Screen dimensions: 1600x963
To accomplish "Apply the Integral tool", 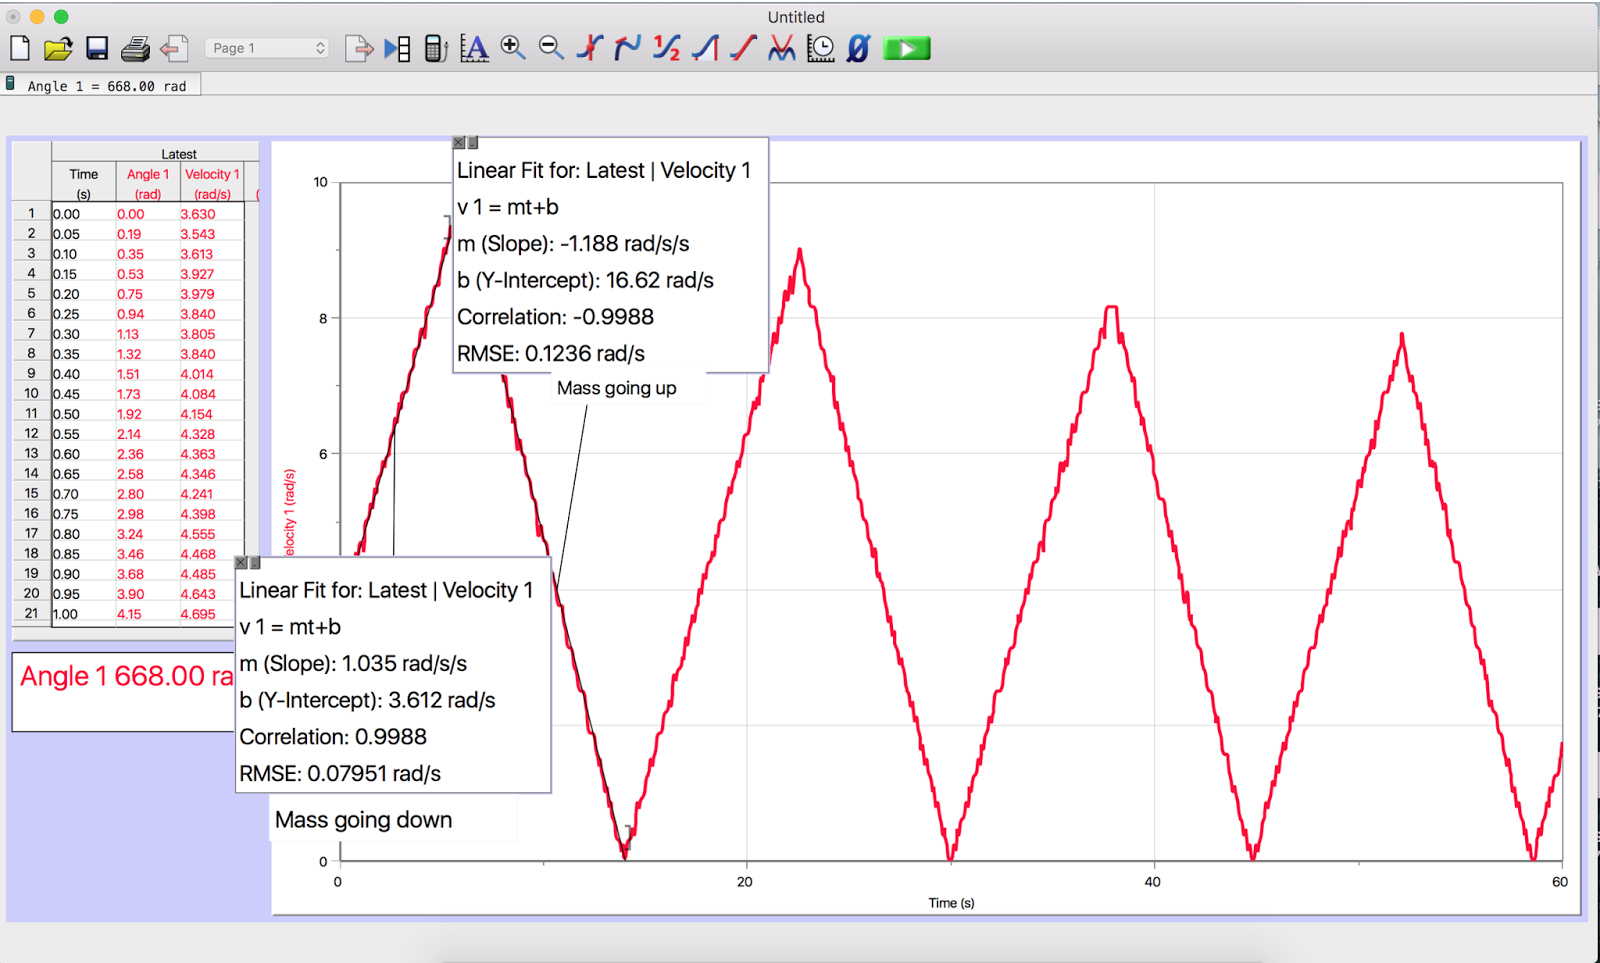I will pyautogui.click(x=705, y=48).
